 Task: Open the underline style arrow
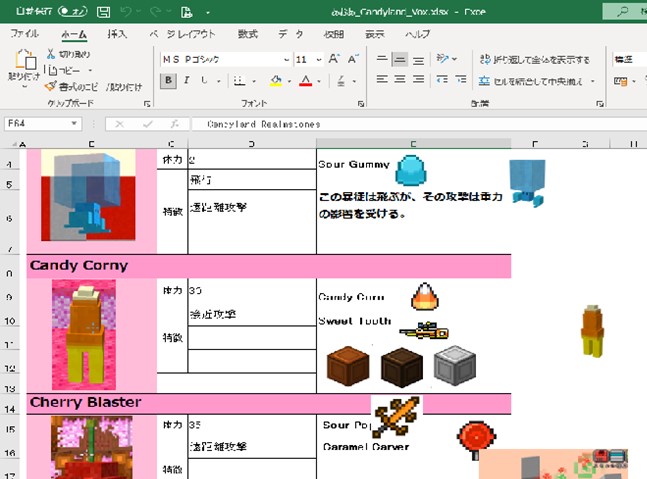coord(219,81)
